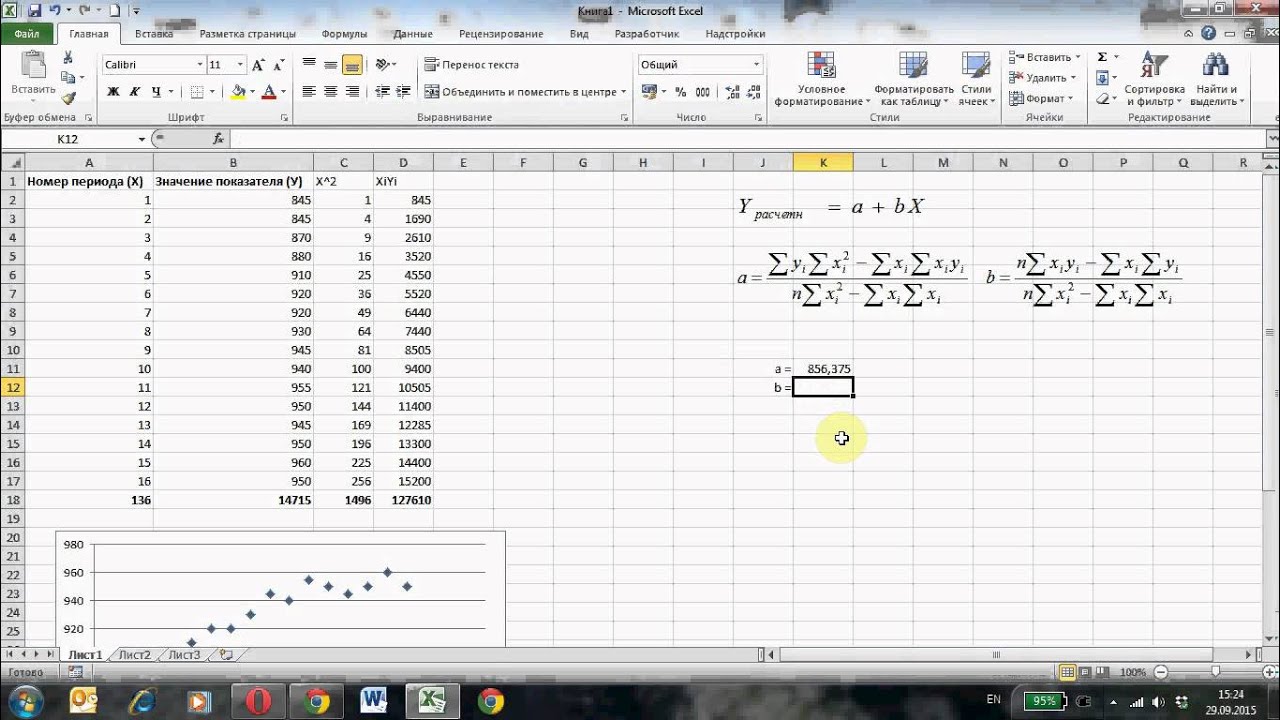Expand the fill color dropdown arrow
The height and width of the screenshot is (720, 1280).
253,92
